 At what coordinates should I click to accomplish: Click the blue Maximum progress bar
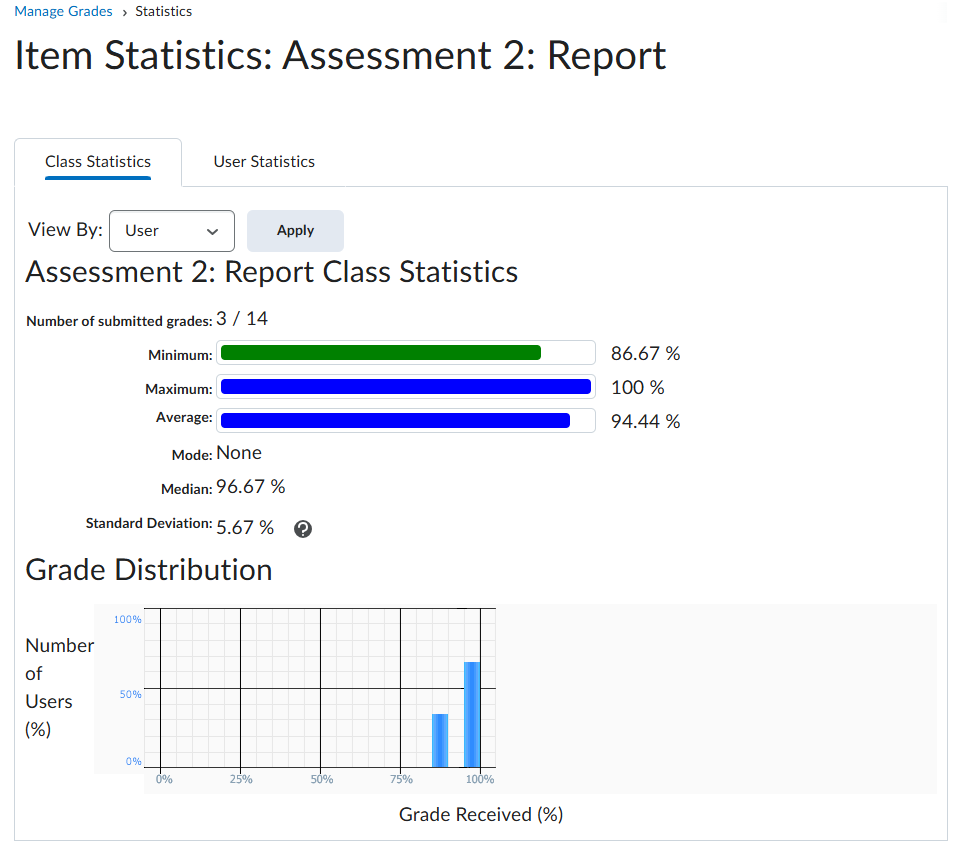[x=405, y=387]
